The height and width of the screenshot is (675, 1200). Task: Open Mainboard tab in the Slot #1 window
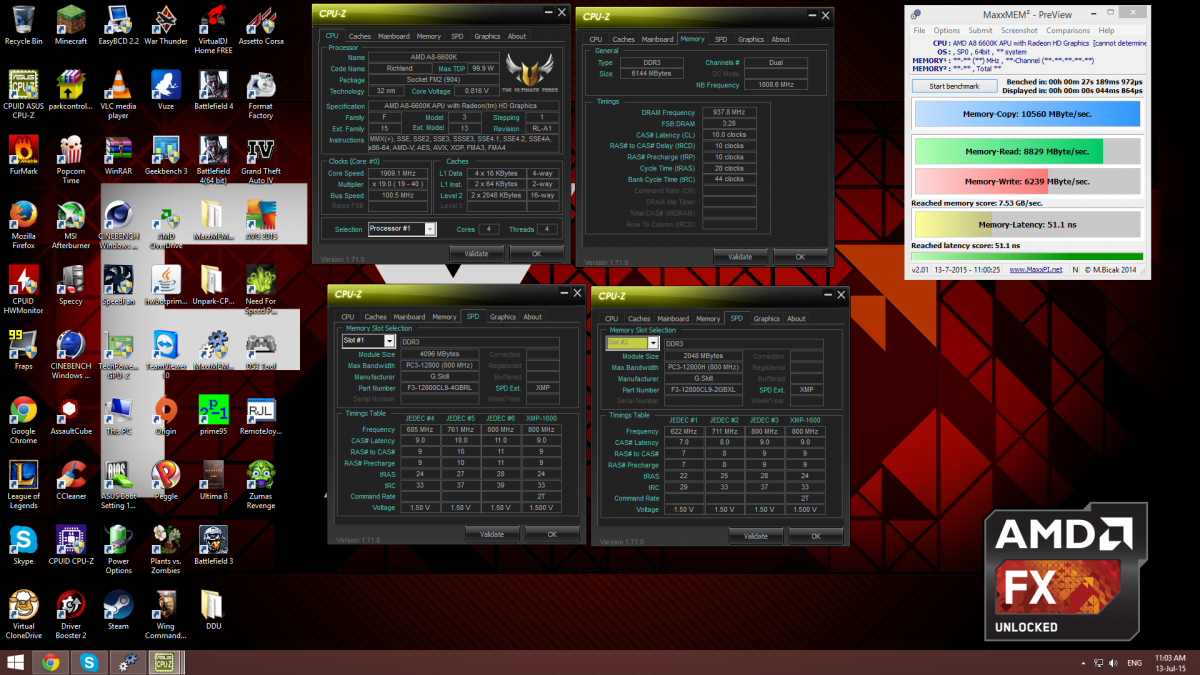tap(409, 317)
